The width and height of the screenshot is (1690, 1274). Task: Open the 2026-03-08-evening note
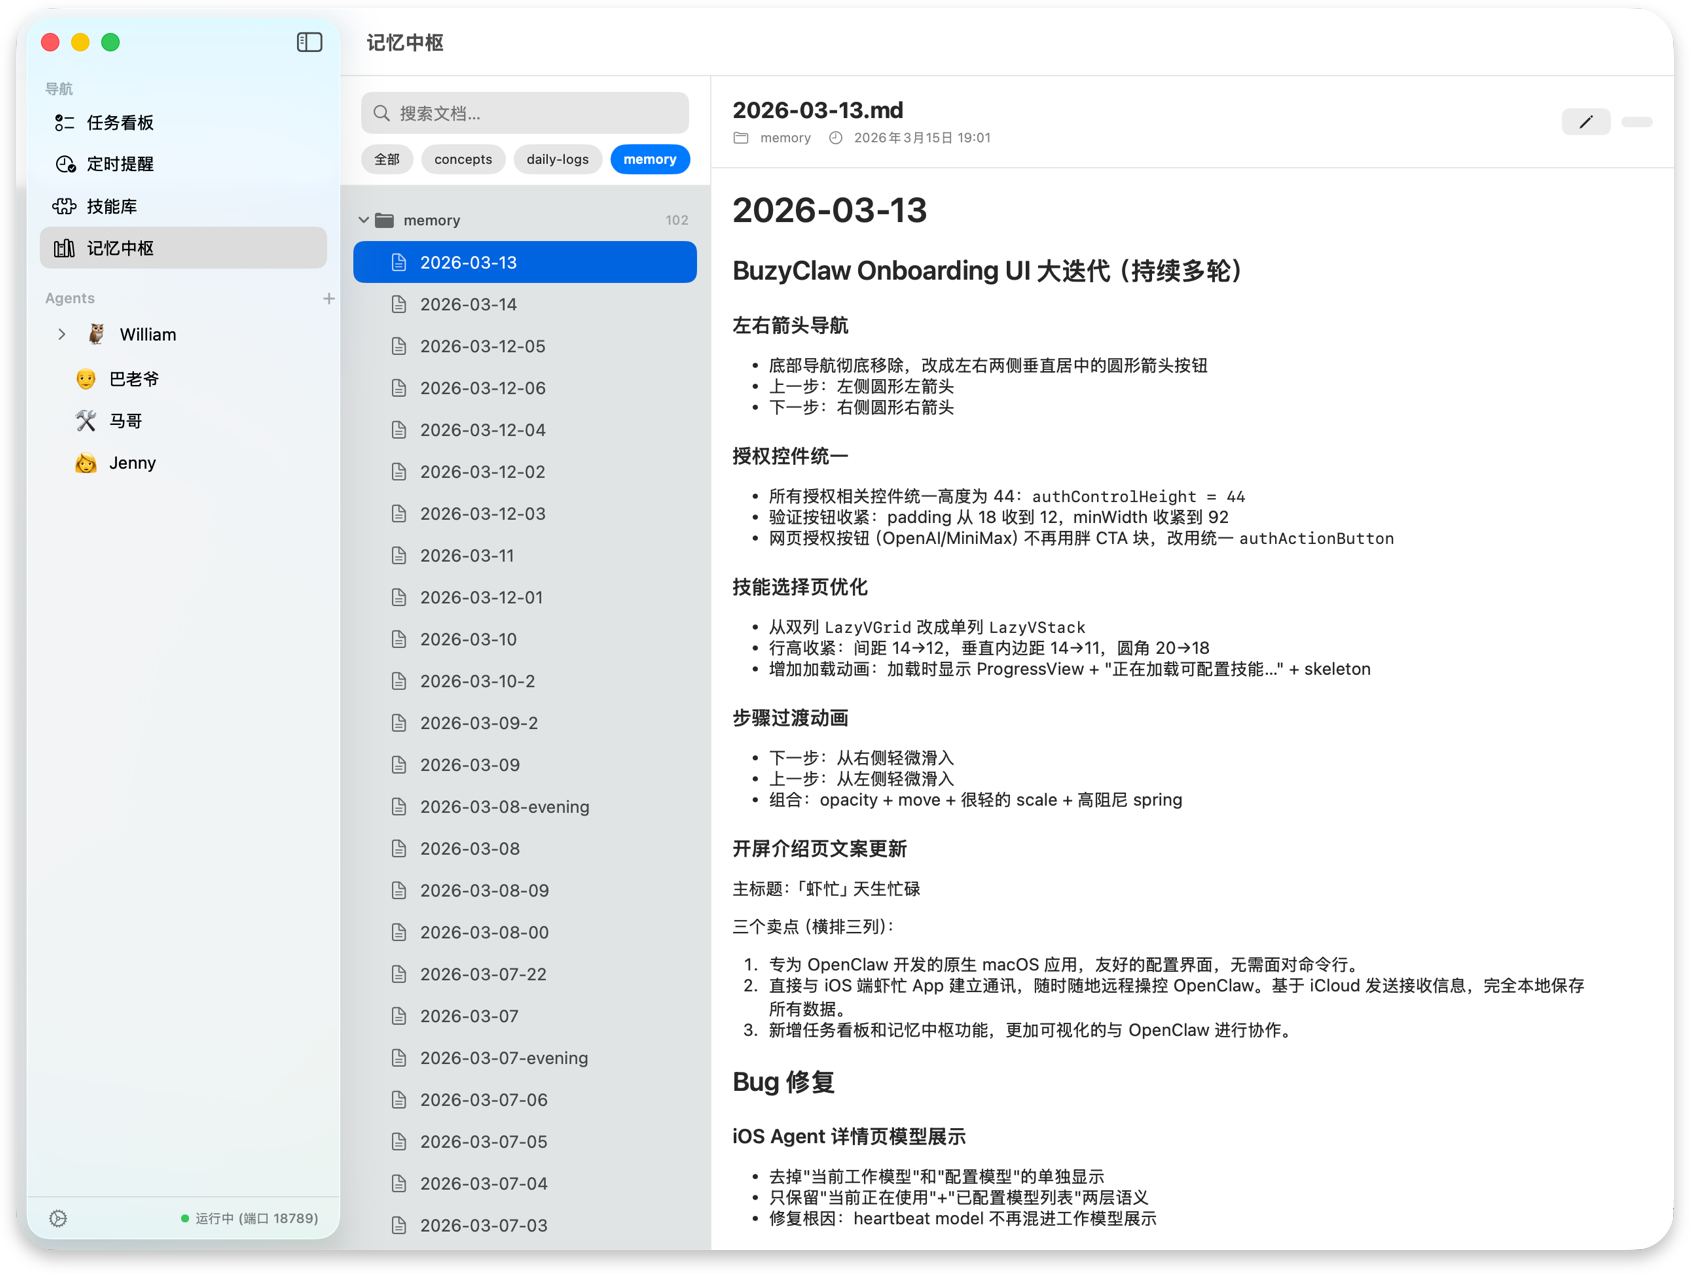[504, 806]
